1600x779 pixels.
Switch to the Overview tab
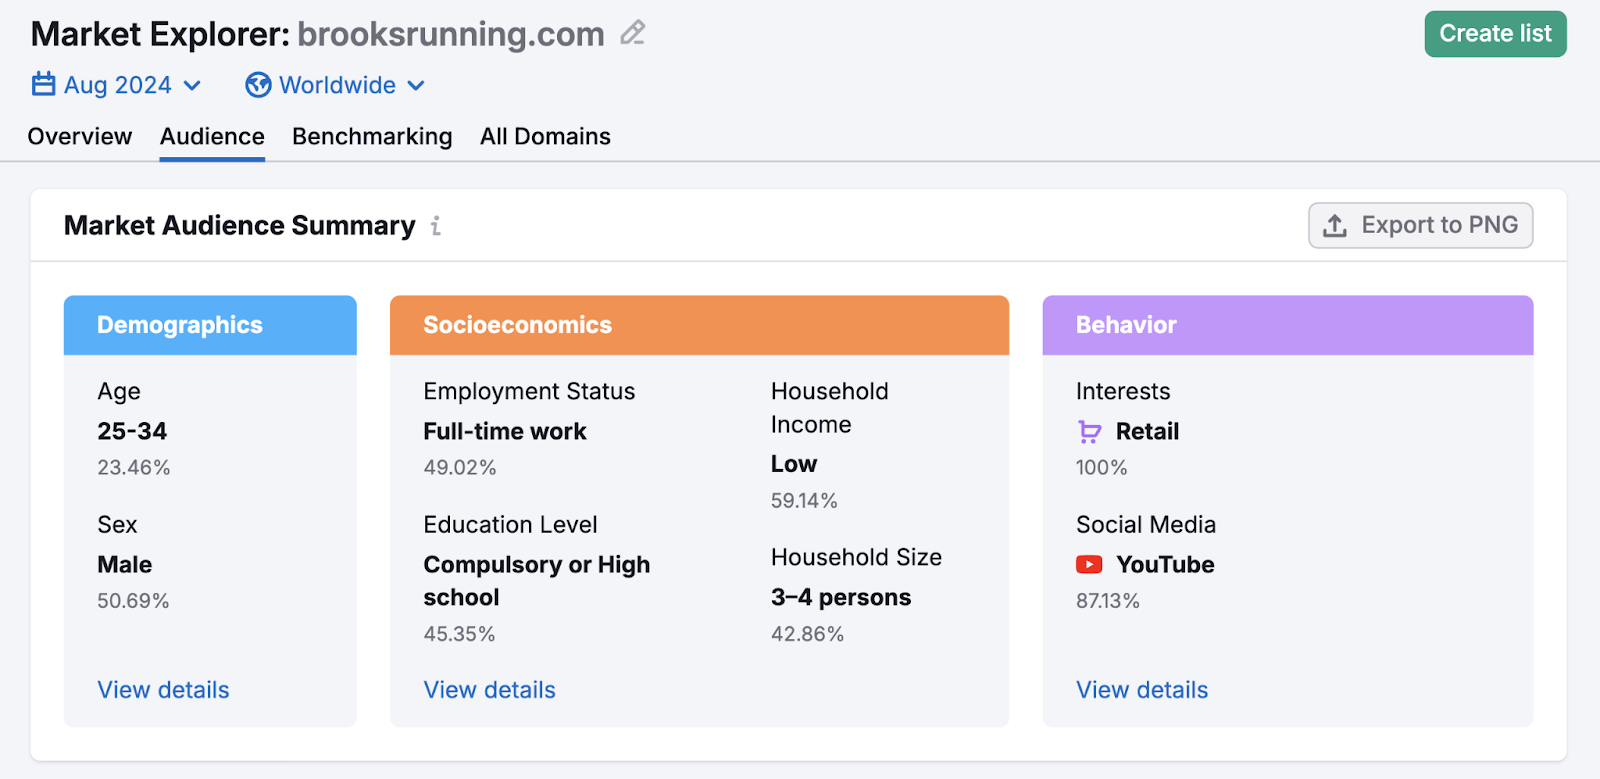[x=80, y=137]
